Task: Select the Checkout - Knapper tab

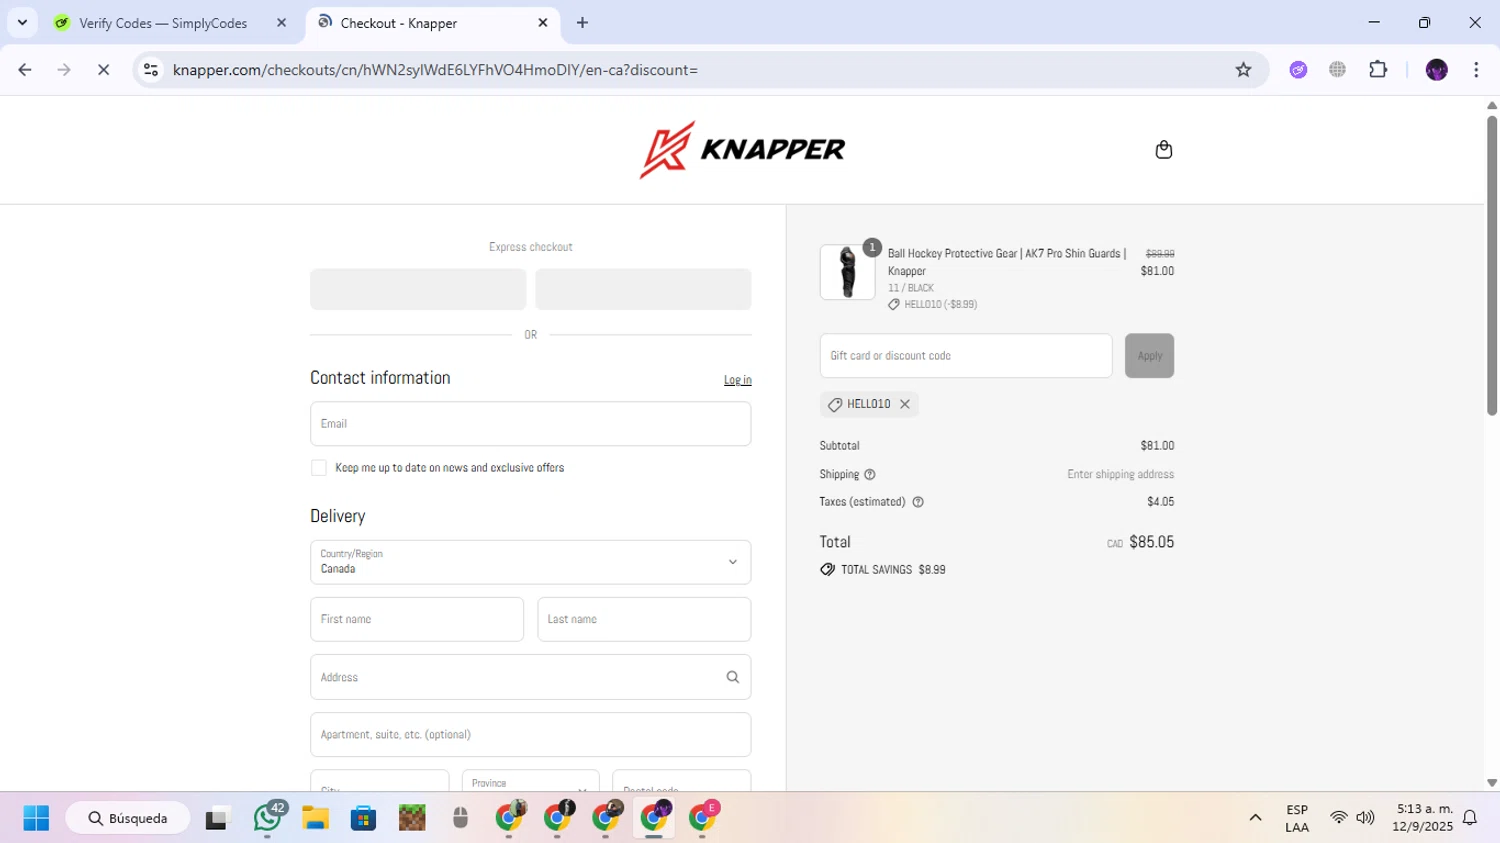Action: point(432,23)
